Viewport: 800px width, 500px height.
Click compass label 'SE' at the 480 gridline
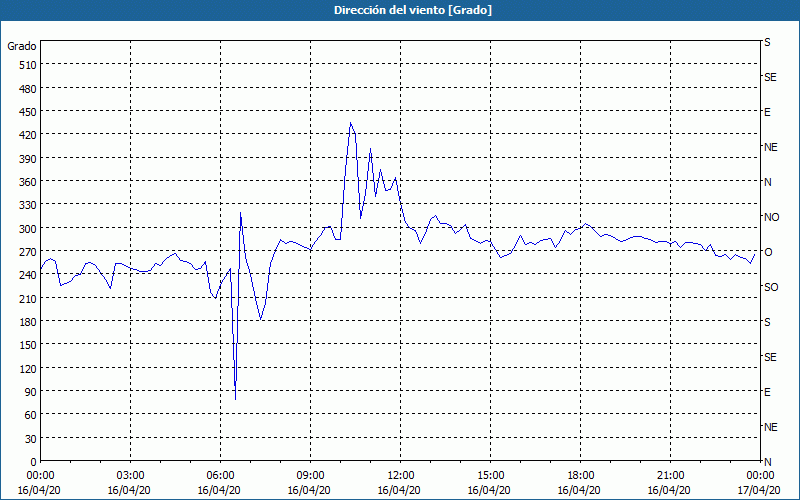click(x=770, y=77)
